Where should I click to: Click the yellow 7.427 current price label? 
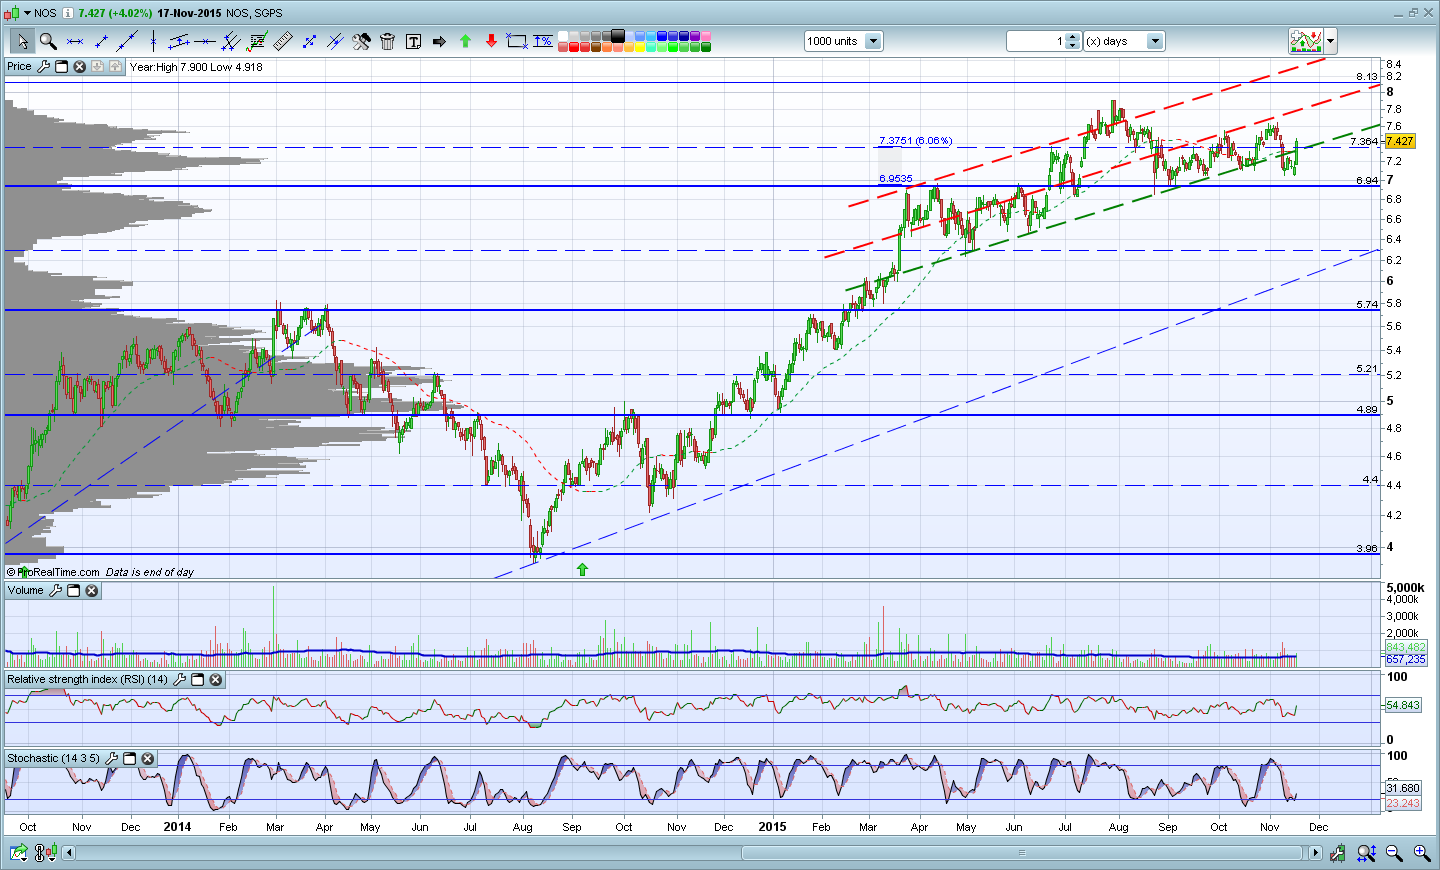click(x=1400, y=142)
